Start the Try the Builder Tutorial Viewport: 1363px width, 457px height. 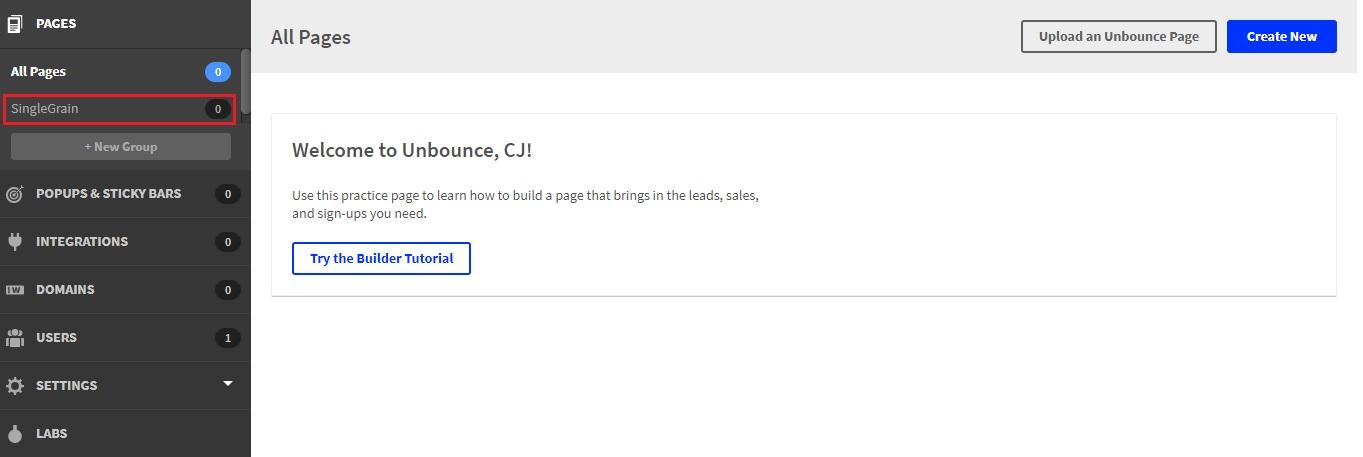pos(381,258)
